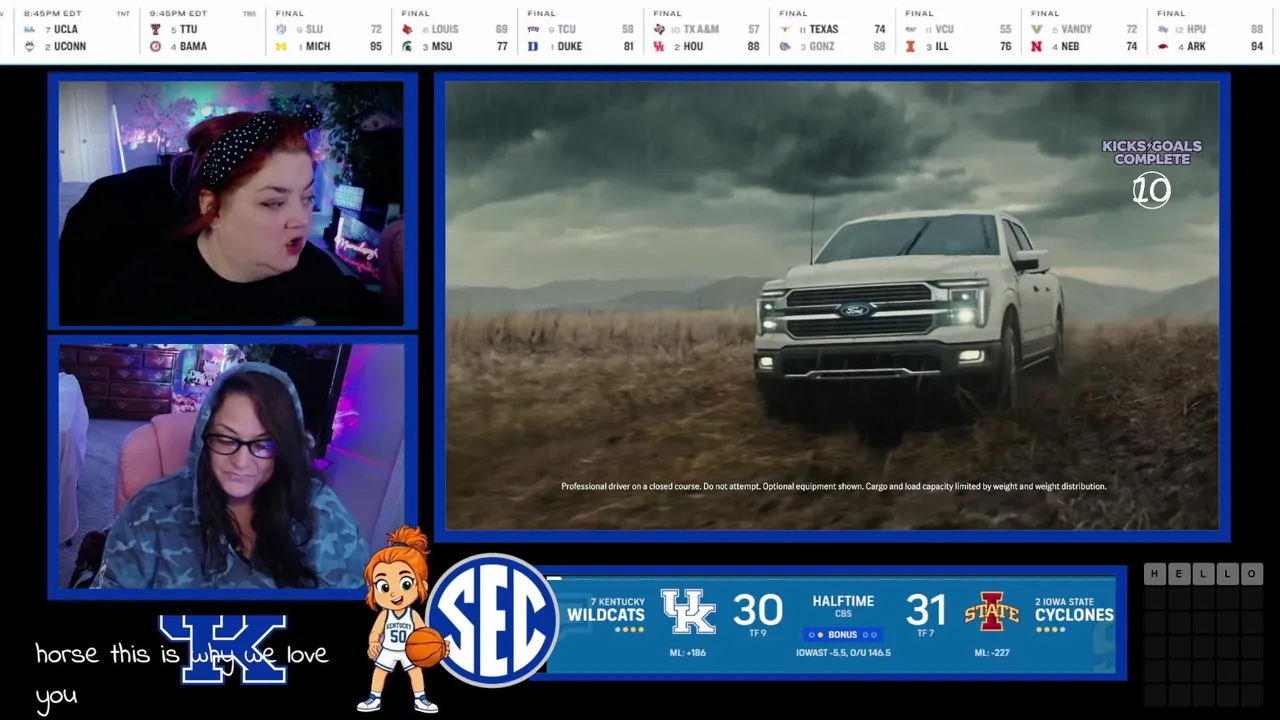
Task: Click the BAMA team logo in the ticker
Action: [155, 47]
